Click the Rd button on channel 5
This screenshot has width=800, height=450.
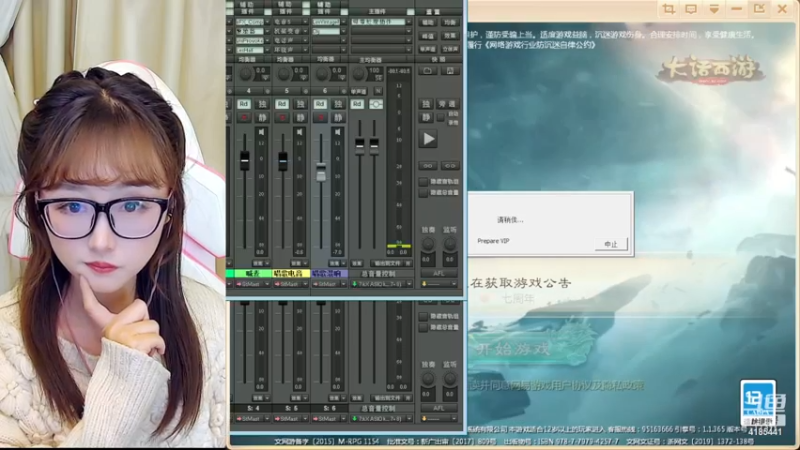(282, 104)
